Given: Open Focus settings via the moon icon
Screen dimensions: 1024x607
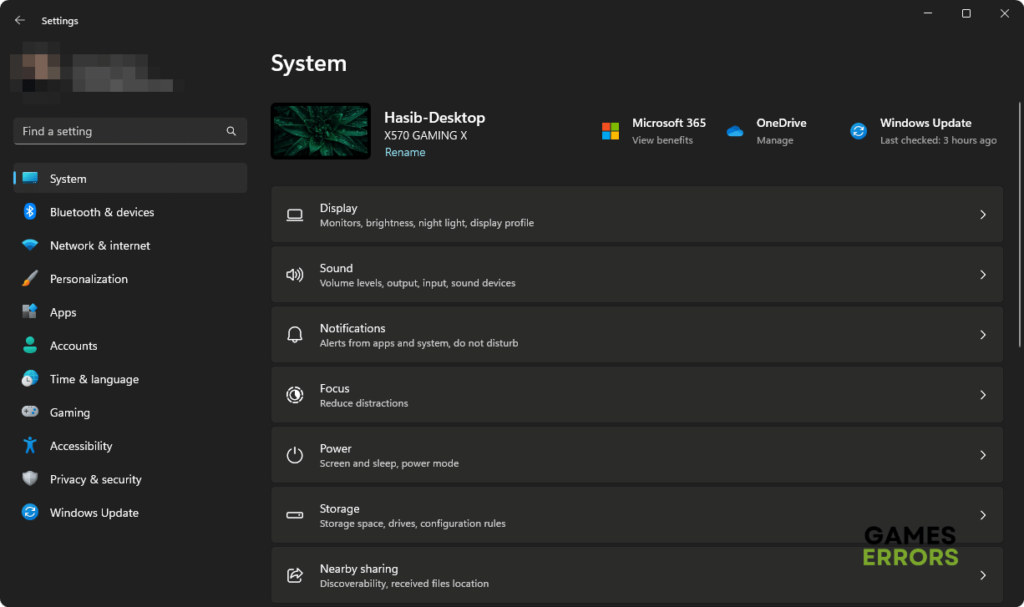Looking at the screenshot, I should click(295, 394).
